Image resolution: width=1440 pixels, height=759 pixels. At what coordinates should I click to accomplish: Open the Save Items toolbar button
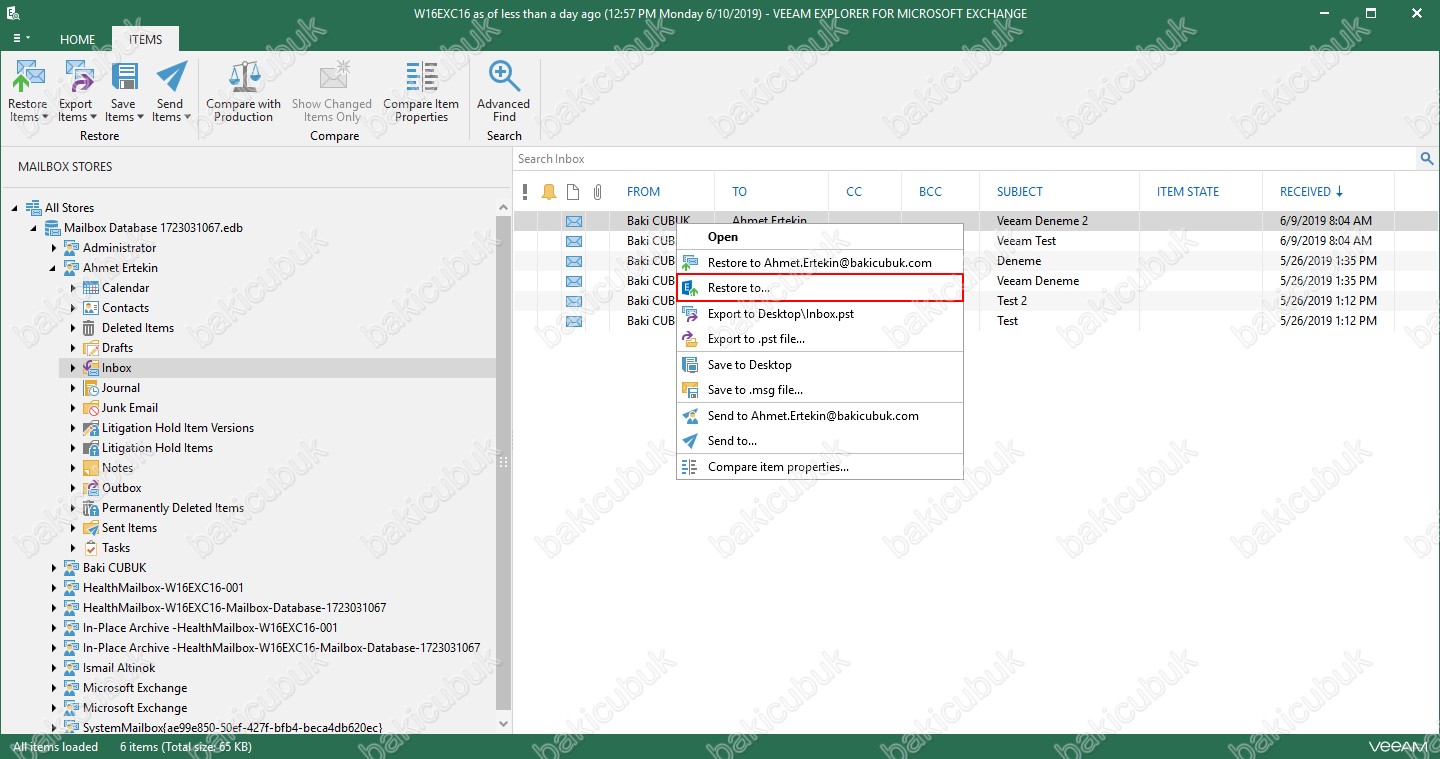pos(124,91)
